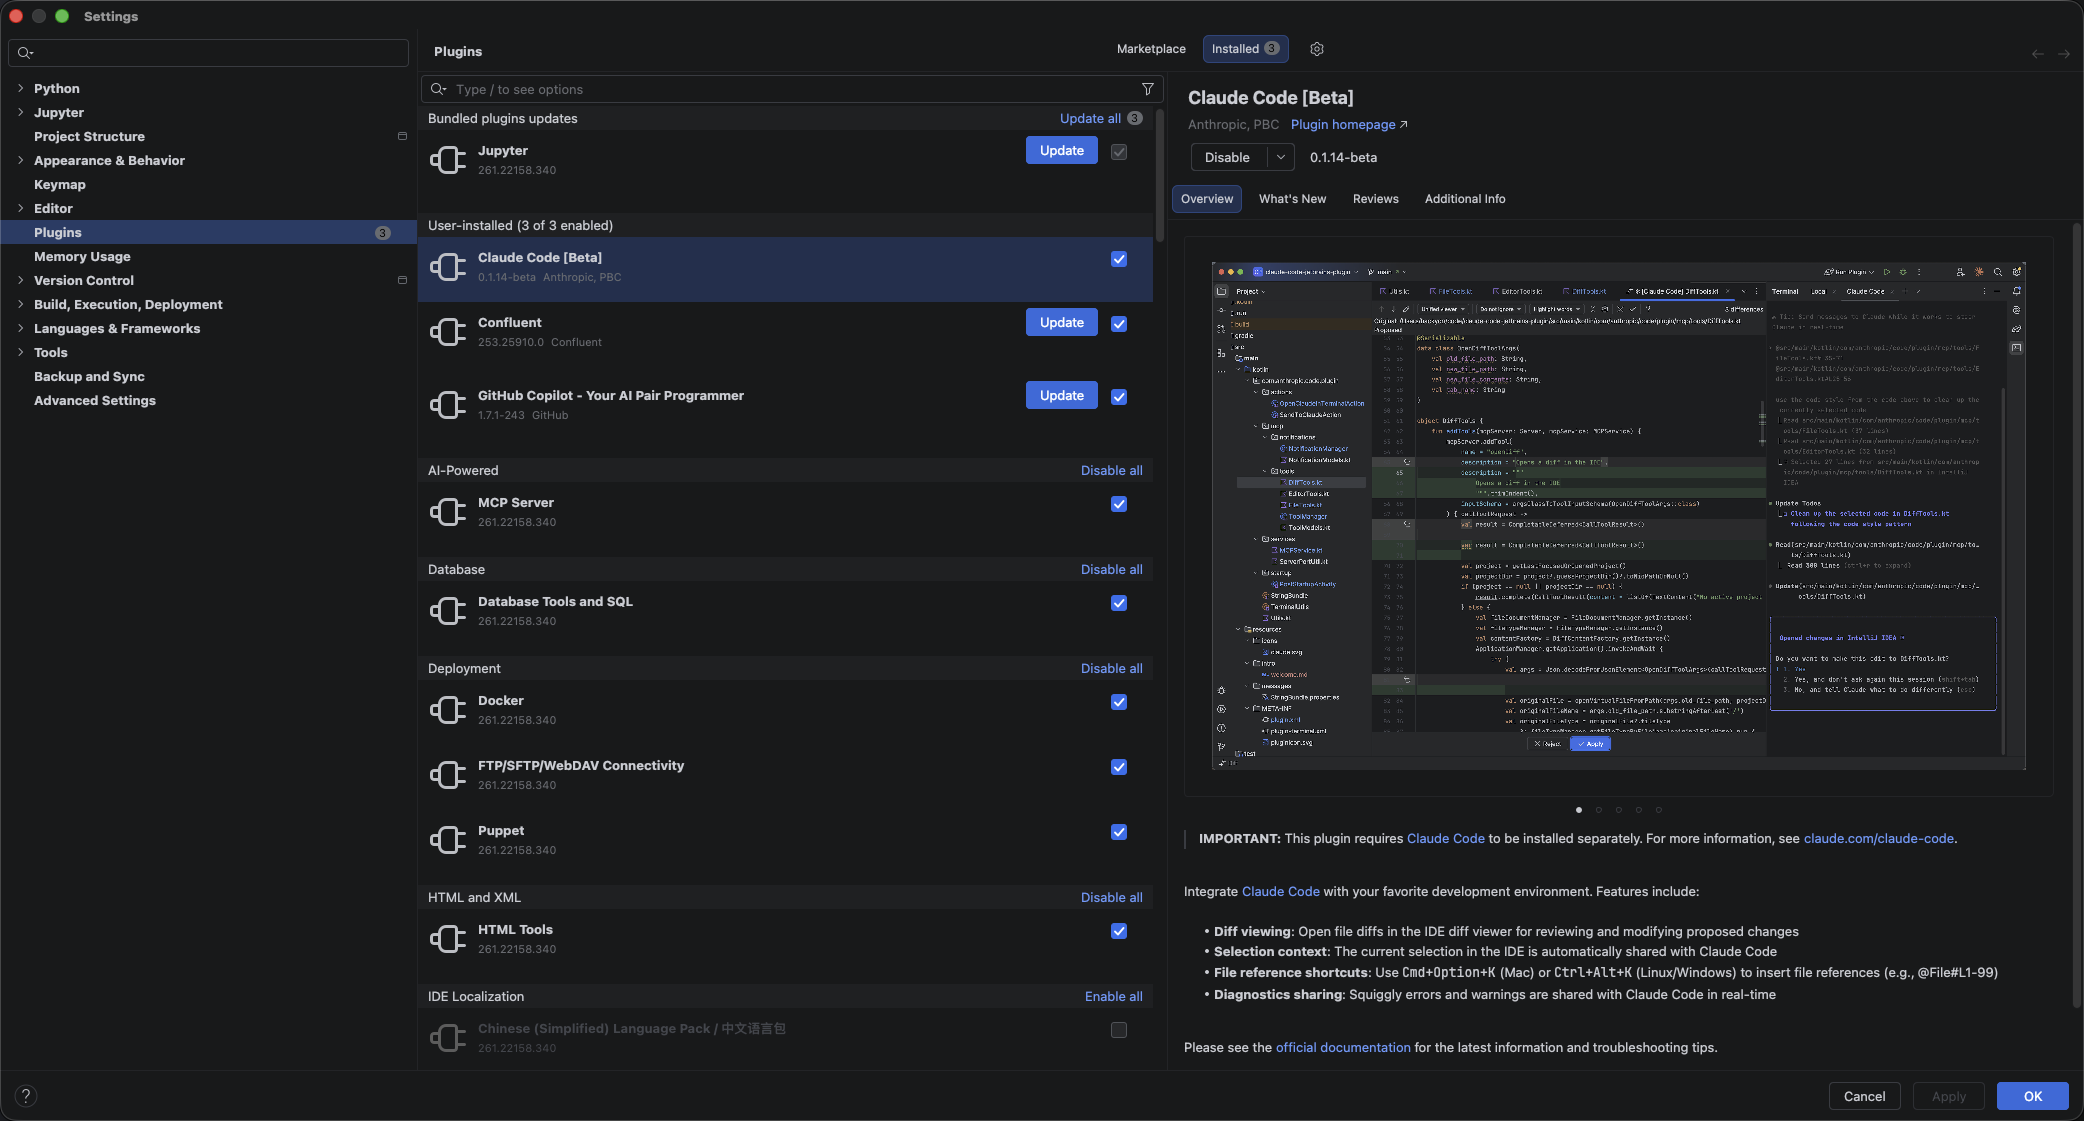Screen dimensions: 2084x1121
Task: Expand Appearance & Behavior section
Action: [20, 160]
